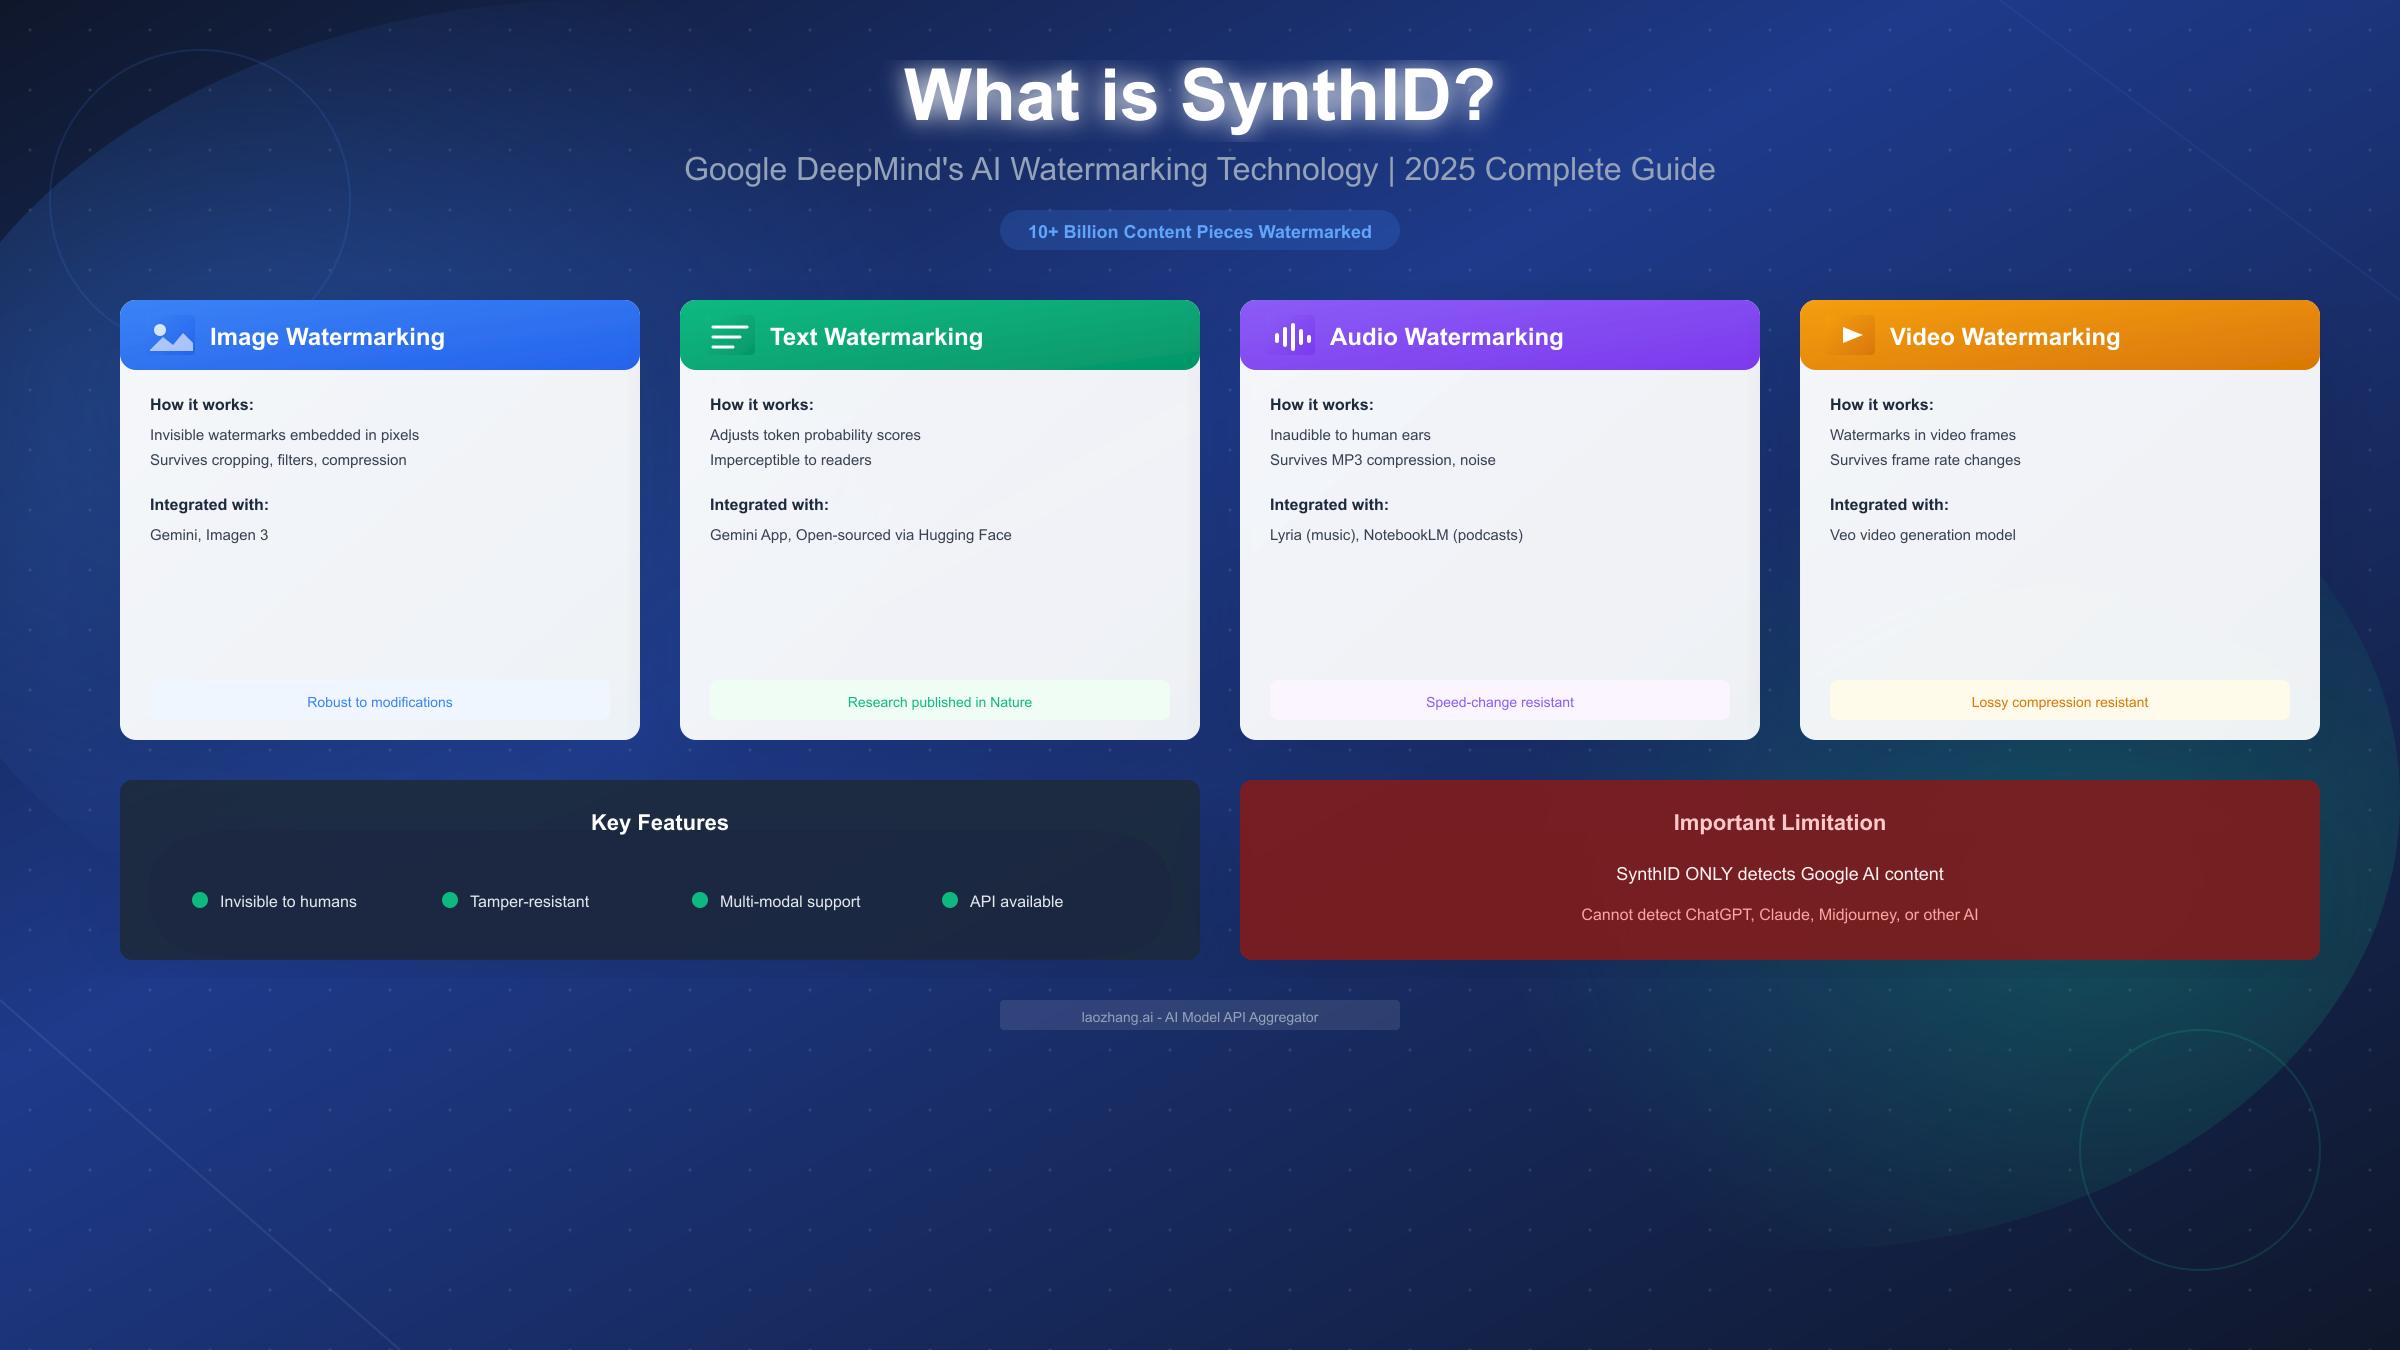This screenshot has width=2400, height=1350.
Task: Click the Speed-change resistant pill
Action: [1499, 701]
